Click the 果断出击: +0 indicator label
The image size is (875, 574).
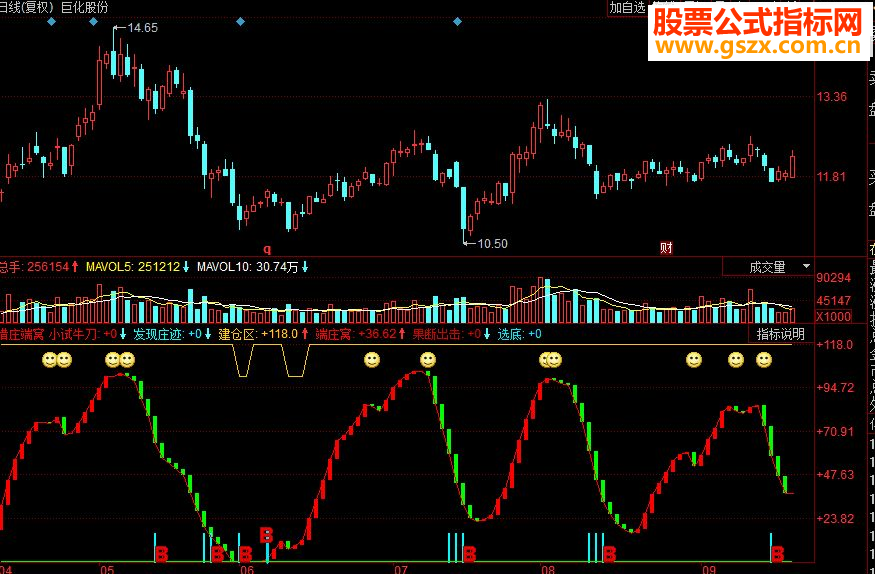[451, 334]
